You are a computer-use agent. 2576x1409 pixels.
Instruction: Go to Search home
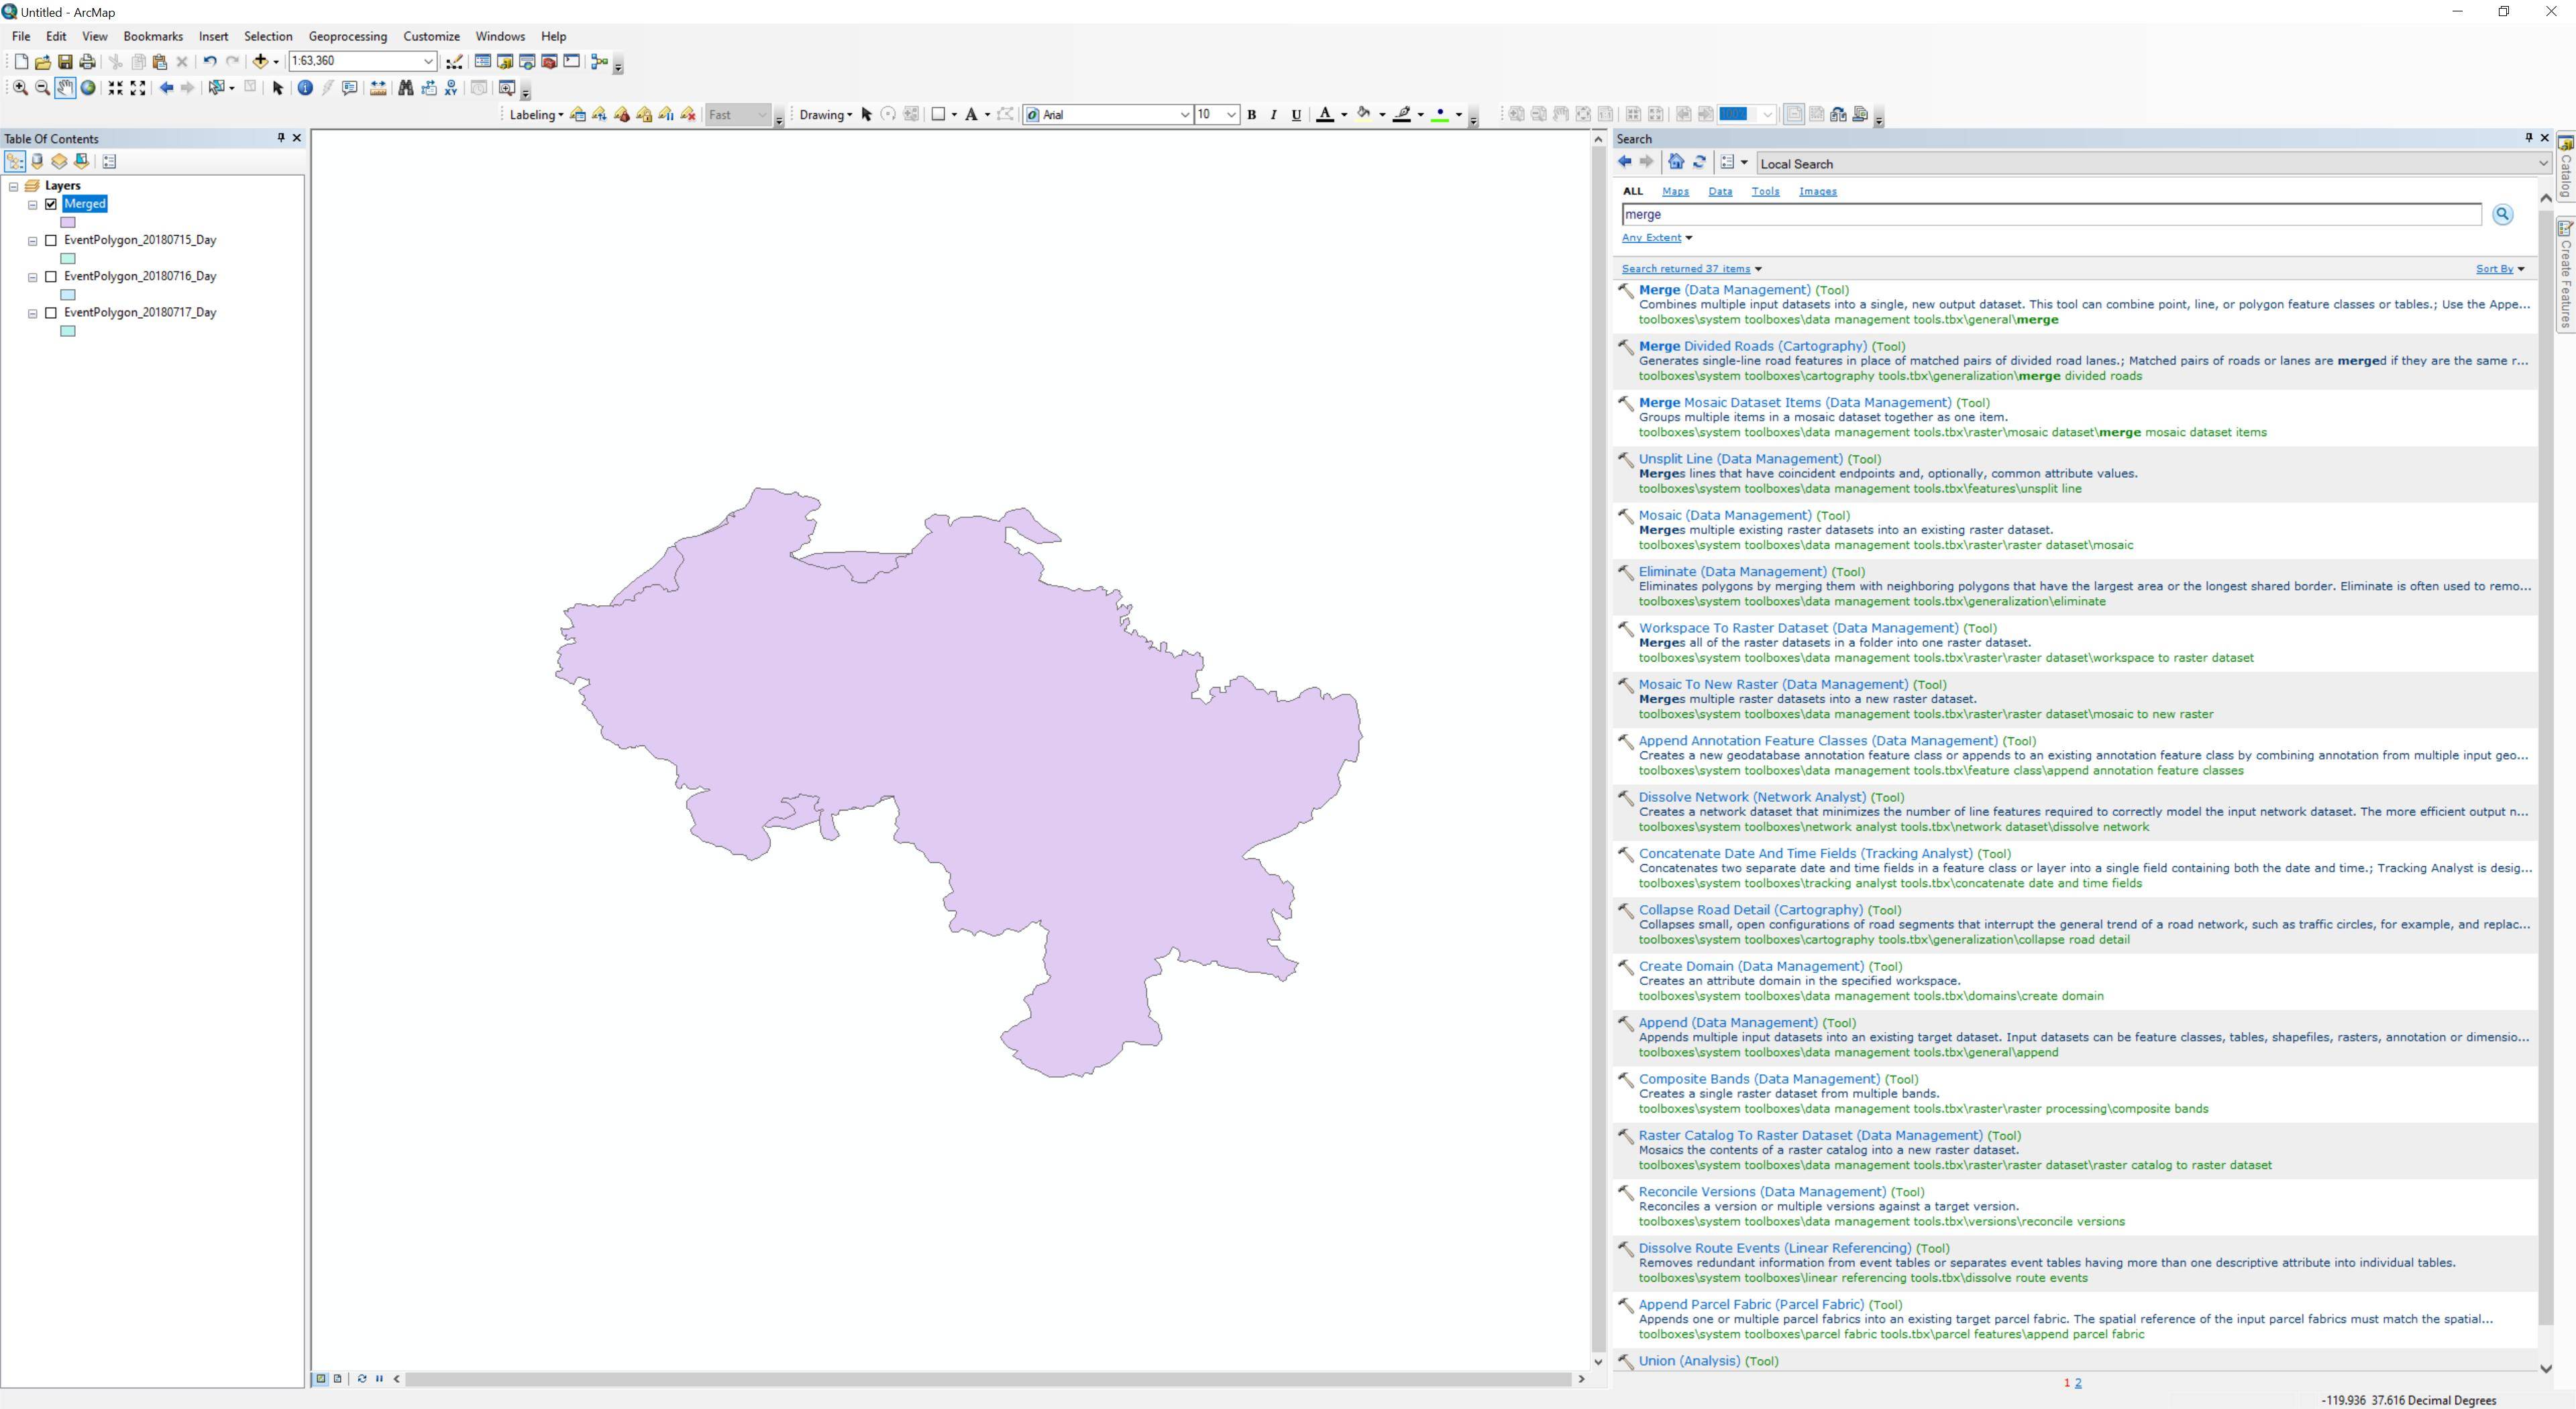pos(1676,162)
